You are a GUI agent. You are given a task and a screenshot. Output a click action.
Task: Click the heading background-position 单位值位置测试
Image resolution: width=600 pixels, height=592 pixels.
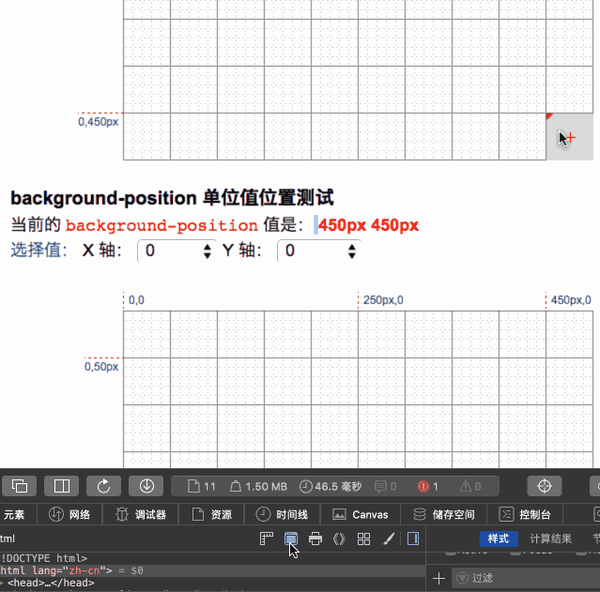172,198
